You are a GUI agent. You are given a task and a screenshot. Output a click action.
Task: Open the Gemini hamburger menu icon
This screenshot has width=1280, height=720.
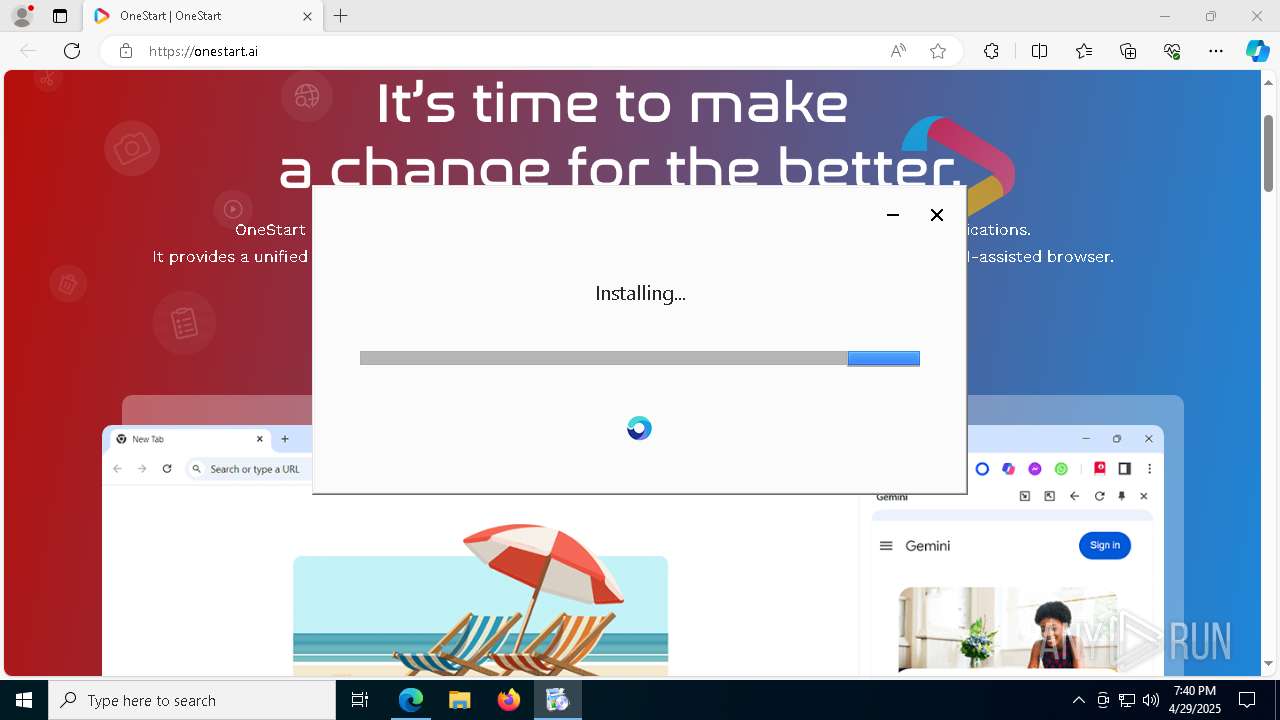[x=886, y=546]
